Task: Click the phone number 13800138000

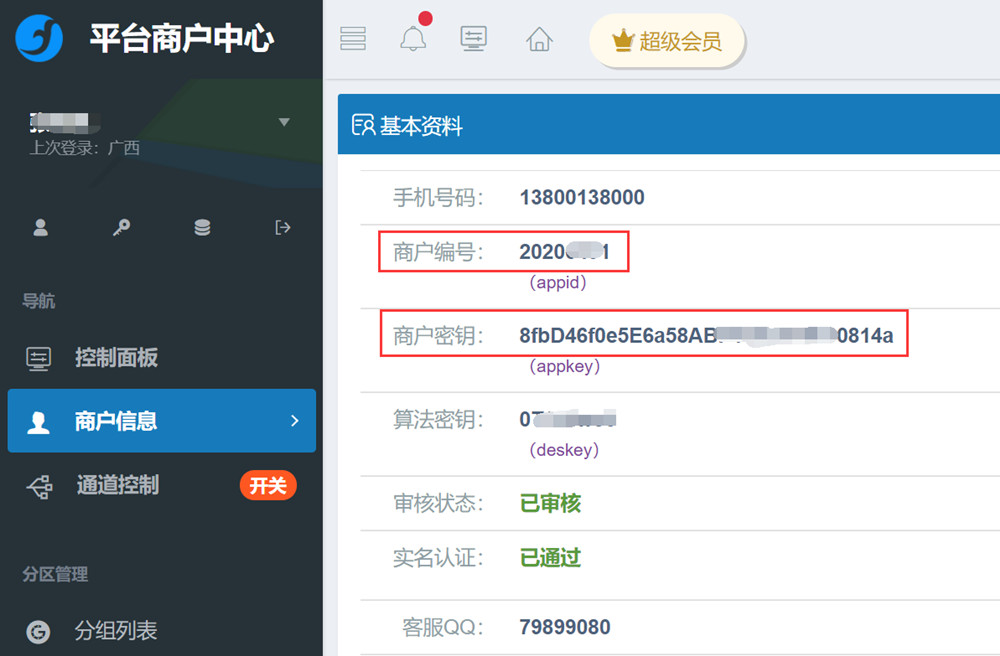Action: click(x=582, y=197)
